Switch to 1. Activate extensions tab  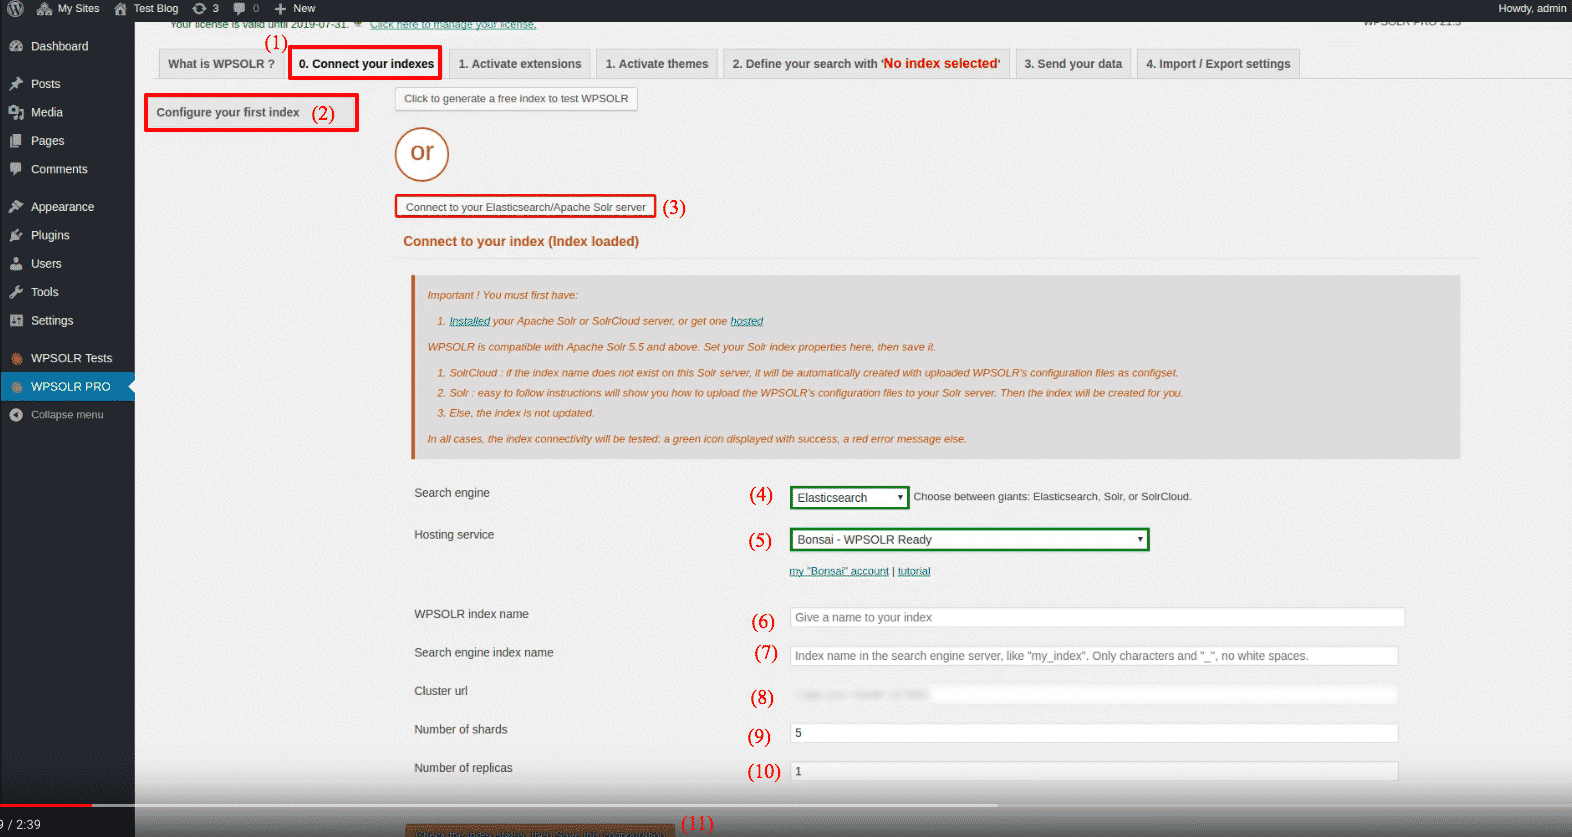pyautogui.click(x=520, y=64)
